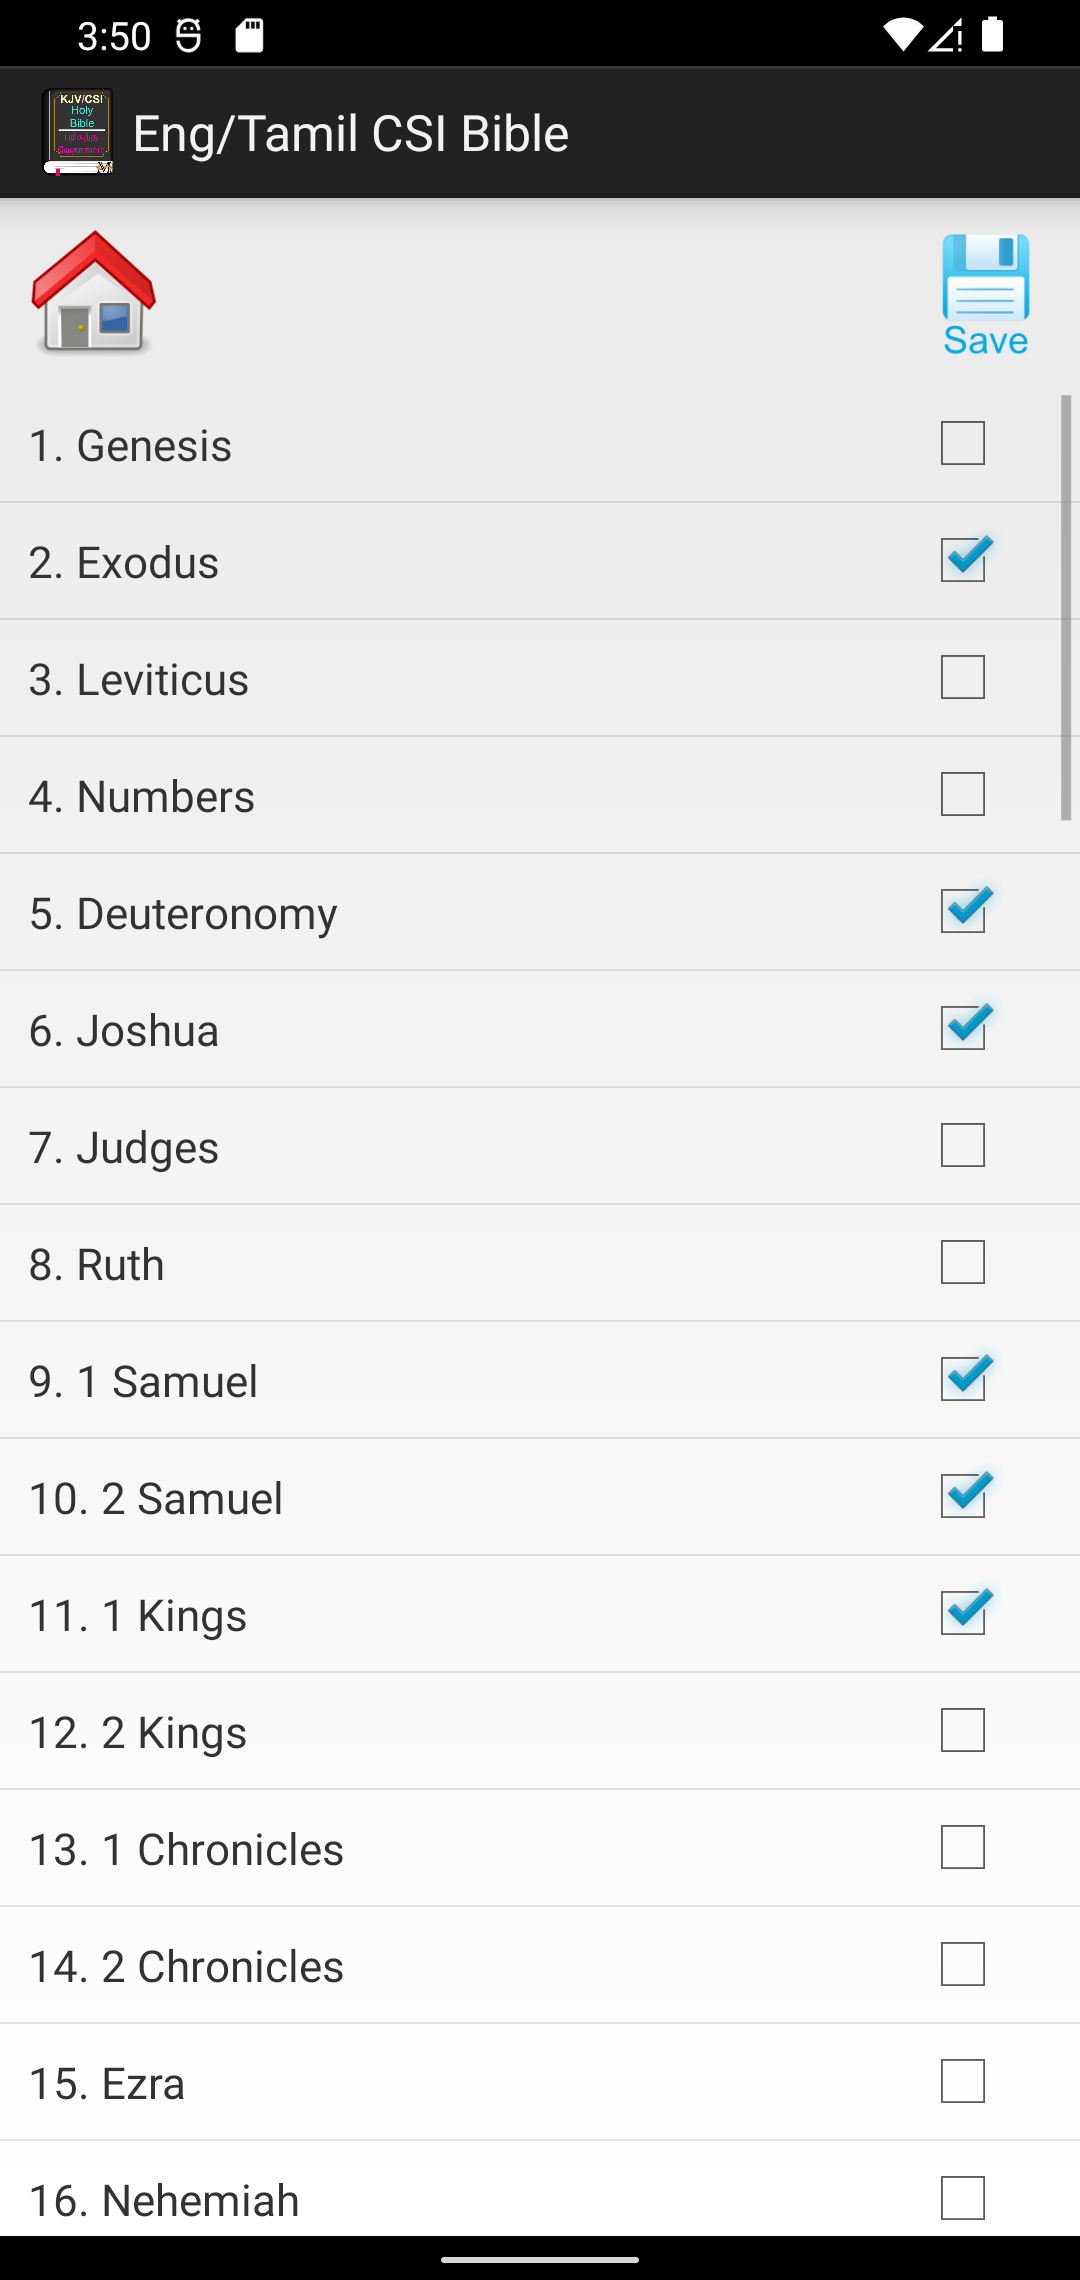This screenshot has width=1080, height=2280.
Task: Check the Genesis checkbox
Action: pyautogui.click(x=963, y=444)
